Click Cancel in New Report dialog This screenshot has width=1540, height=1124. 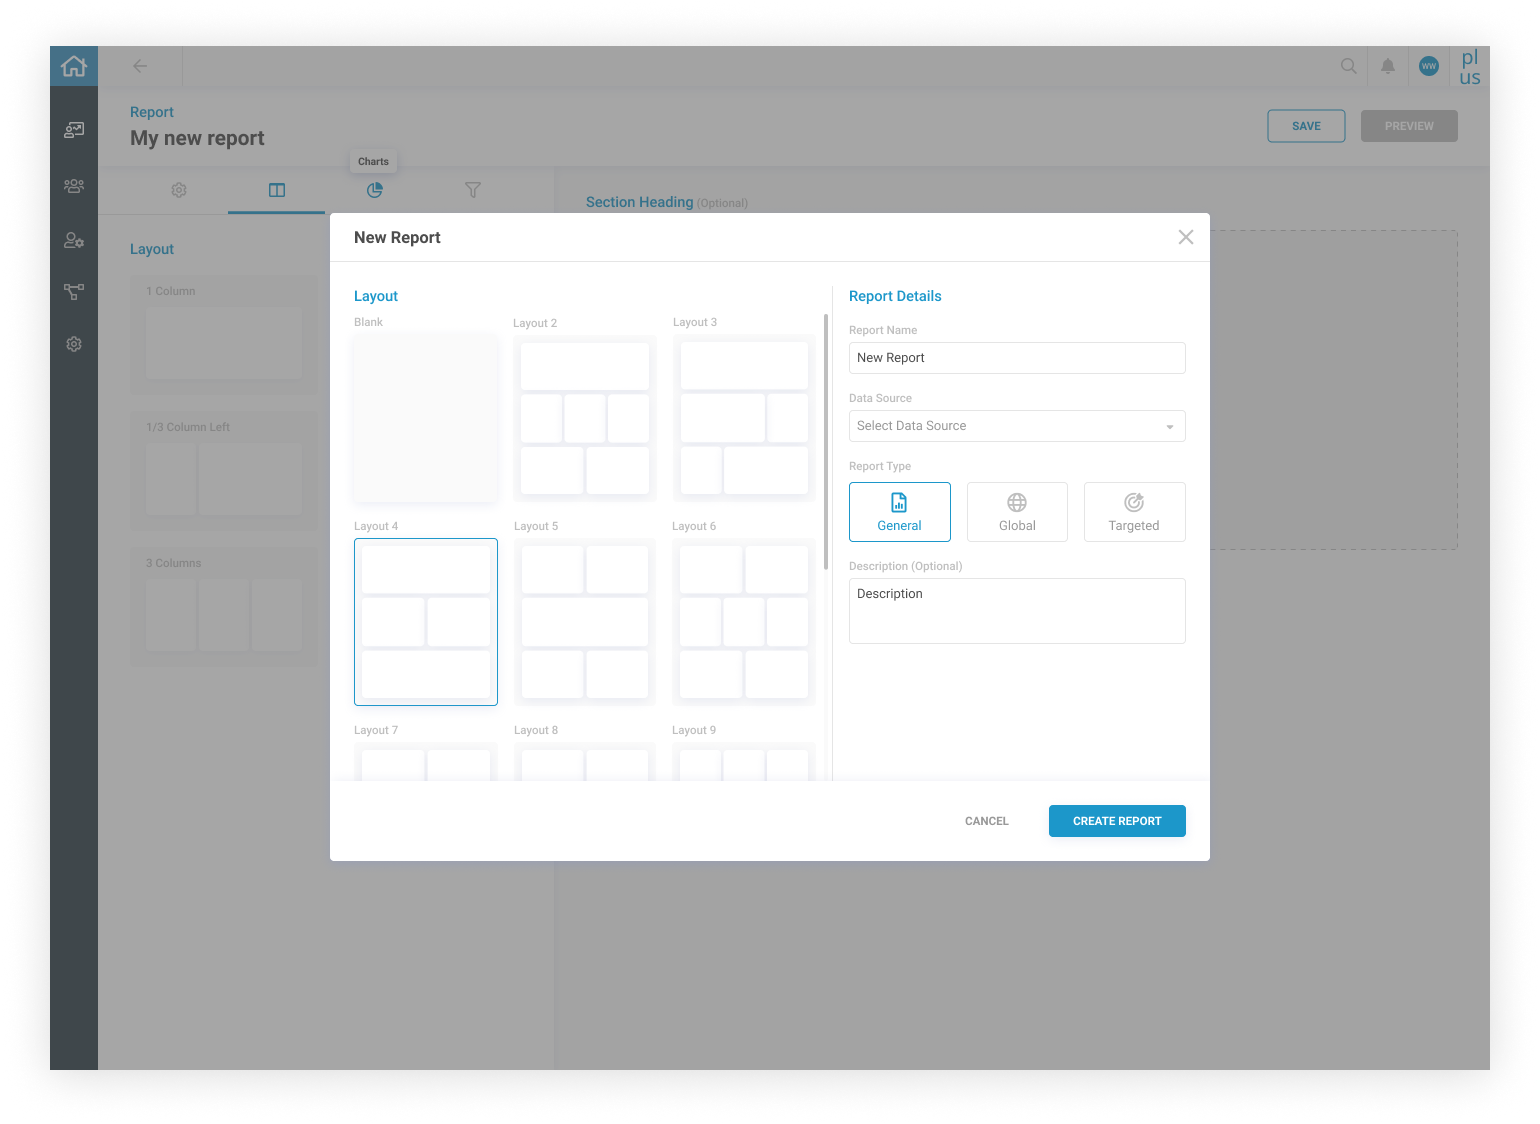point(986,821)
